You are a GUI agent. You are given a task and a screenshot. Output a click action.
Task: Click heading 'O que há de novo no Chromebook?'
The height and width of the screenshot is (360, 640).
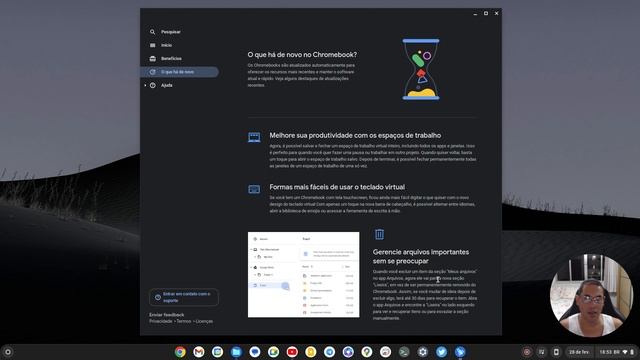point(302,55)
